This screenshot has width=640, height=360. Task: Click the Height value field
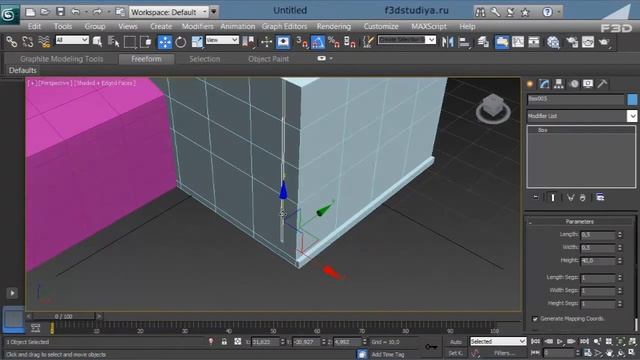click(x=598, y=261)
